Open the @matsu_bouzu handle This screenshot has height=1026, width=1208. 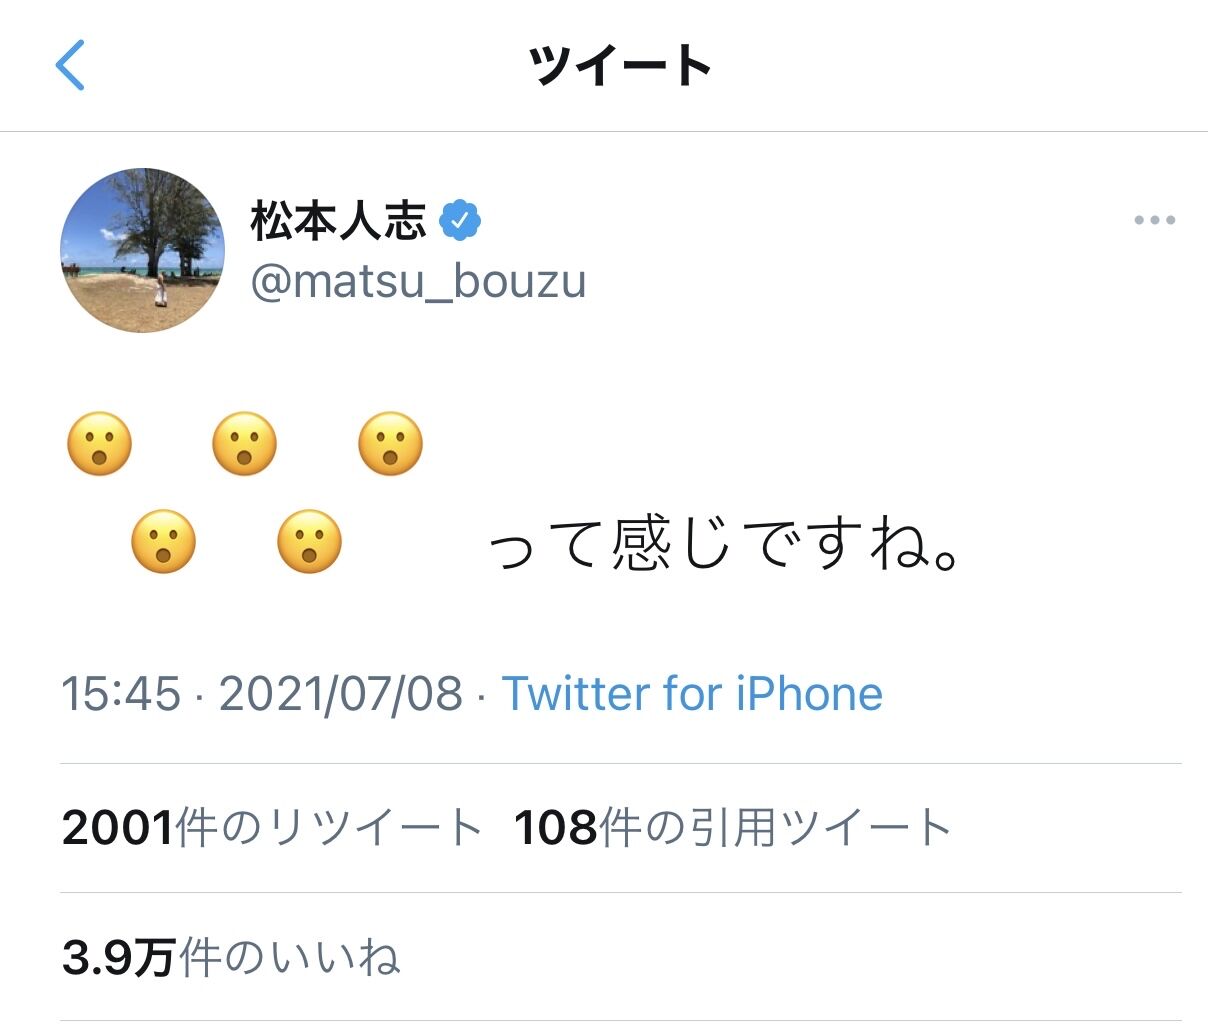418,282
